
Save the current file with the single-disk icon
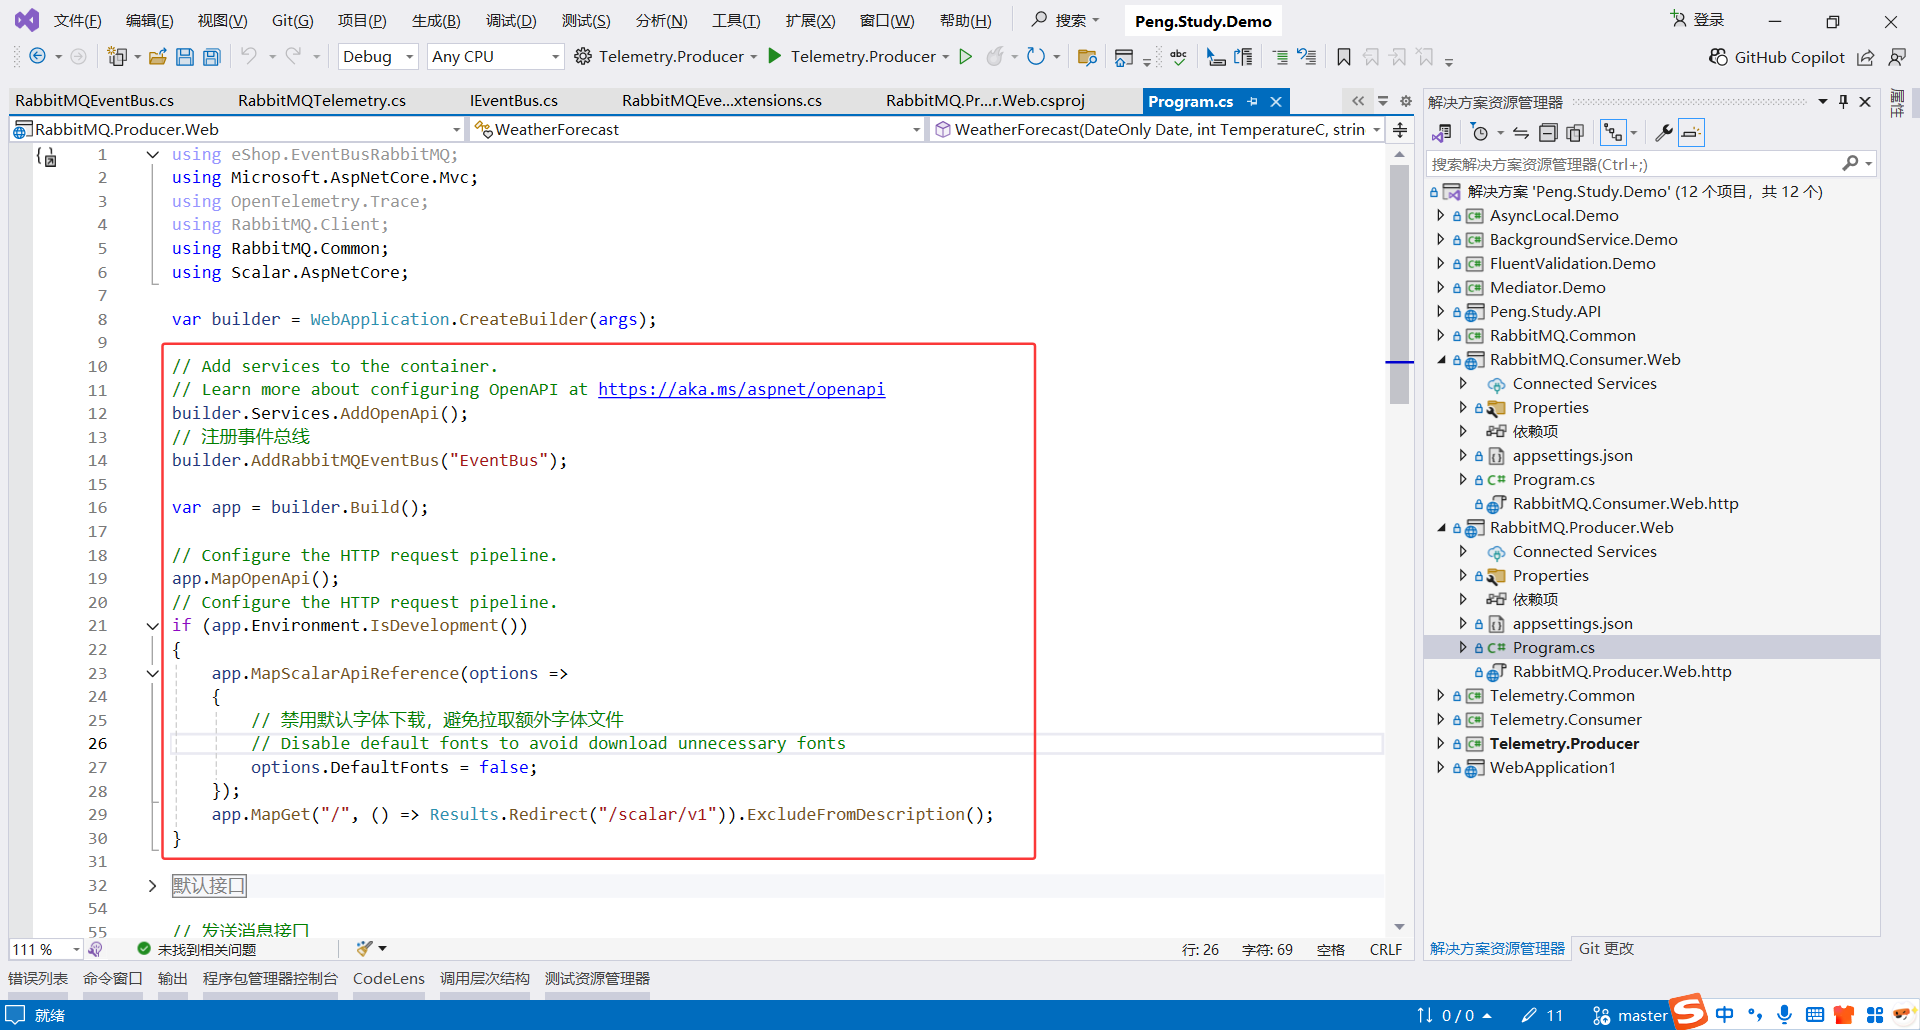coord(185,57)
